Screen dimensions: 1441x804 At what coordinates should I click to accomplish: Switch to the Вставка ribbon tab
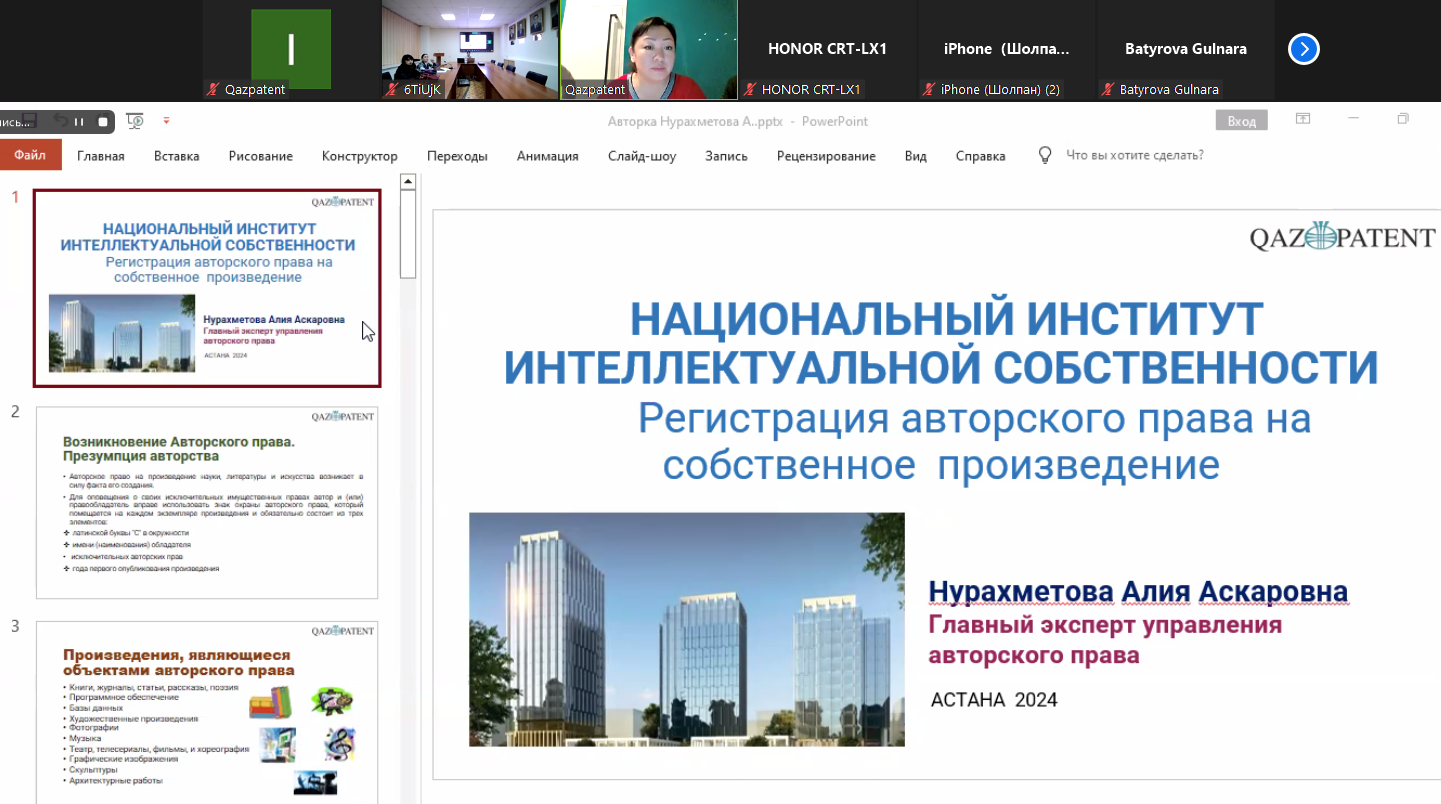coord(176,156)
